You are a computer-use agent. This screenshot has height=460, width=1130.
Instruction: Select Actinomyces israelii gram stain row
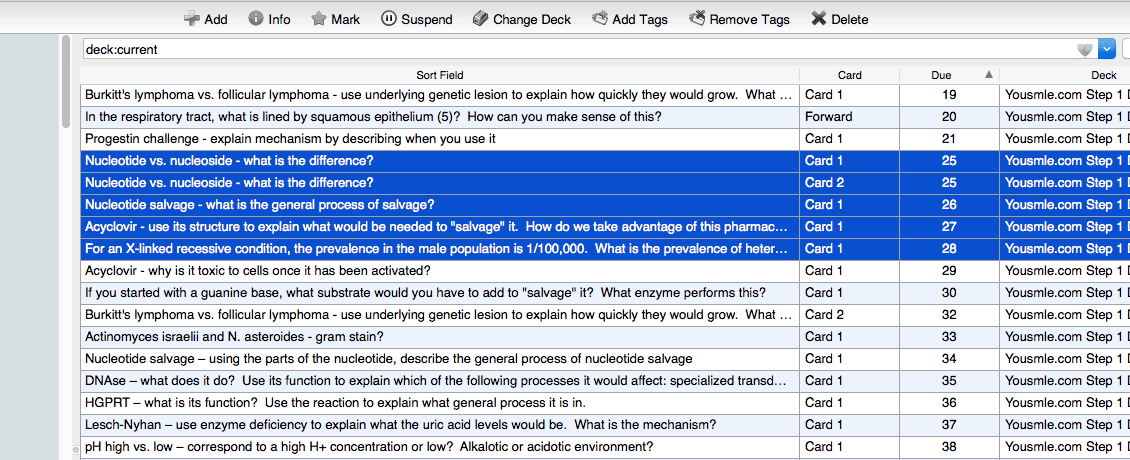(x=605, y=337)
